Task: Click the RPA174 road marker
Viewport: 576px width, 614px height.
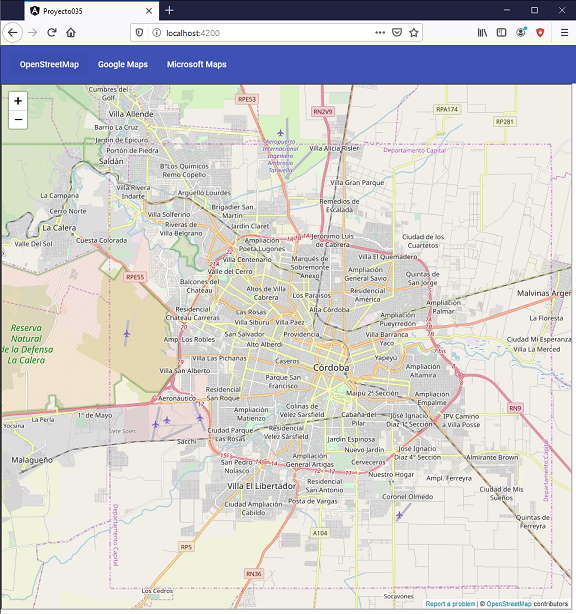Action: [x=447, y=109]
